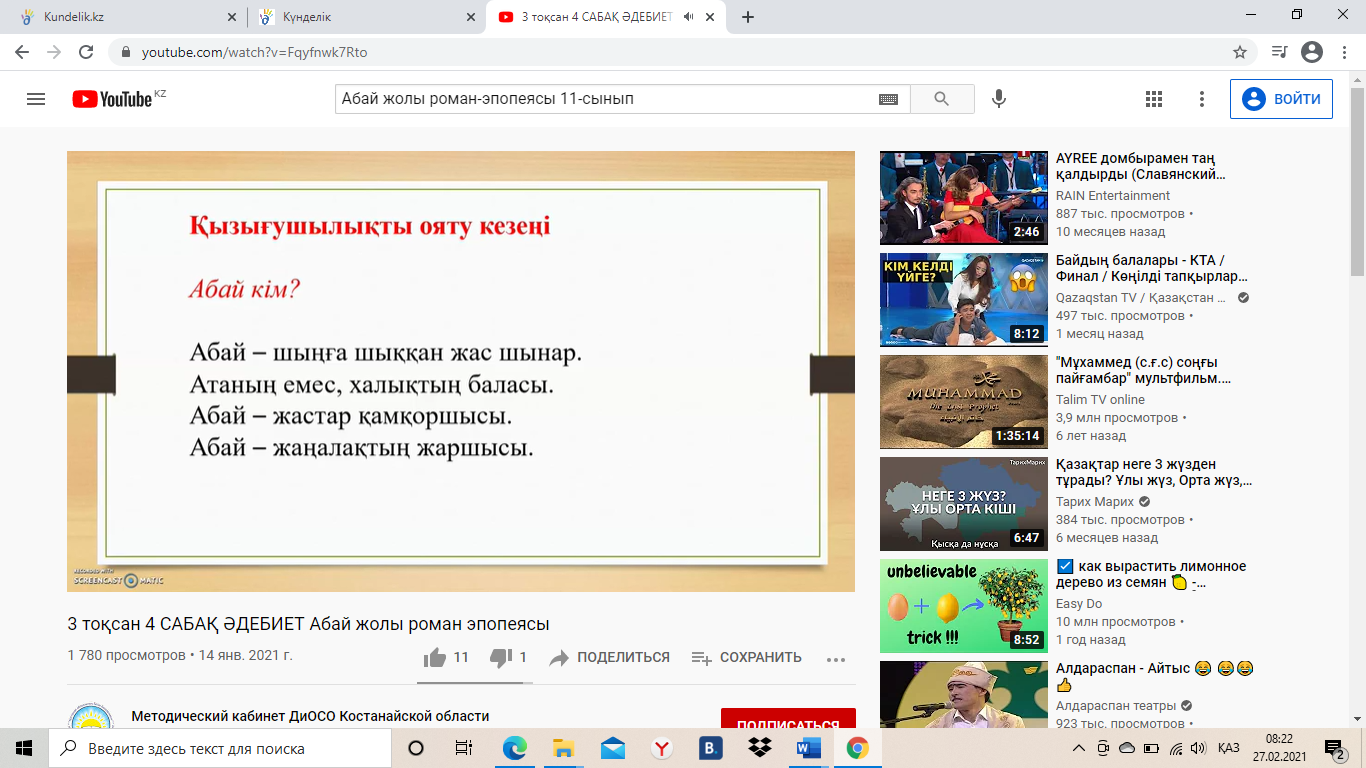The image size is (1366, 768).
Task: Mute the tab playing audio
Action: click(x=689, y=17)
